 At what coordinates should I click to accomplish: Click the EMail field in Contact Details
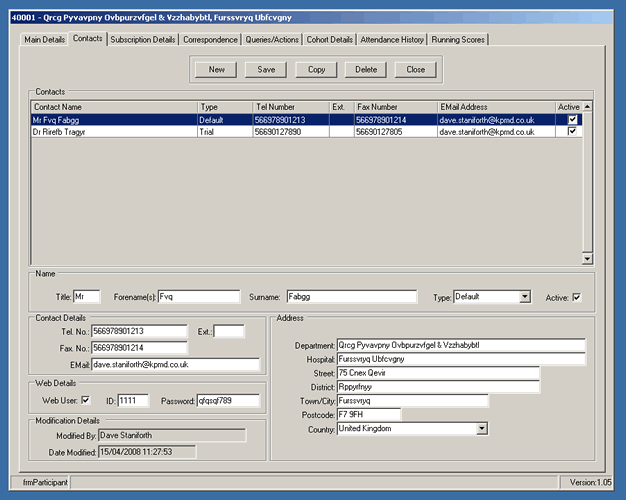[x=175, y=365]
